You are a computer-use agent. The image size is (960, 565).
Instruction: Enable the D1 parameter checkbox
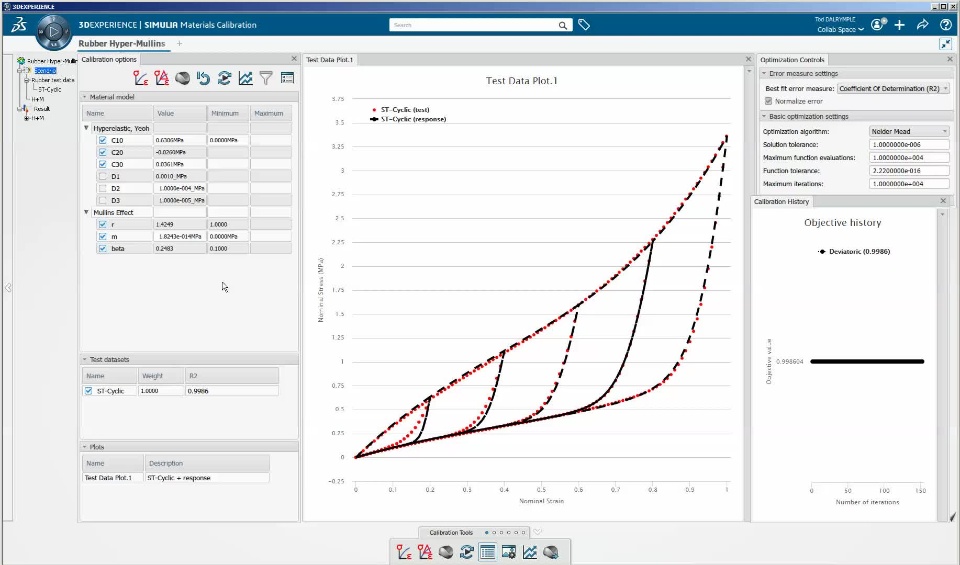point(102,176)
